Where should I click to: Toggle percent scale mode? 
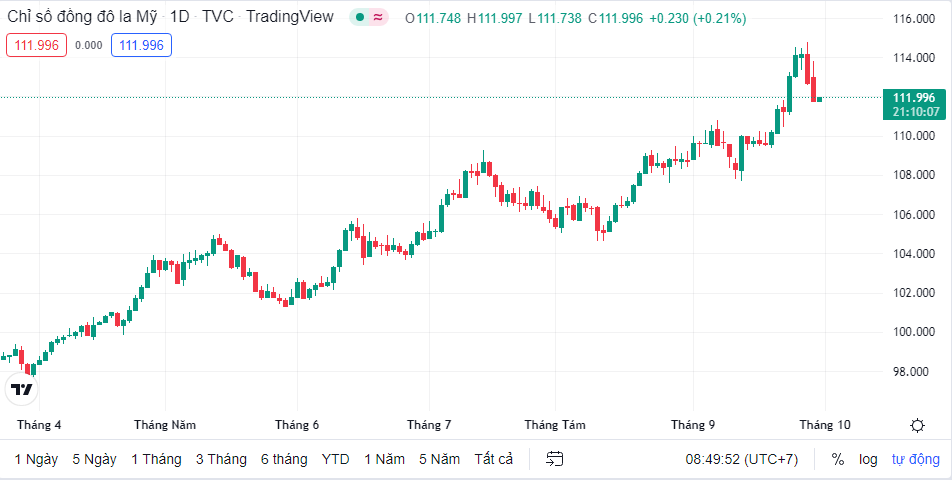pyautogui.click(x=837, y=459)
